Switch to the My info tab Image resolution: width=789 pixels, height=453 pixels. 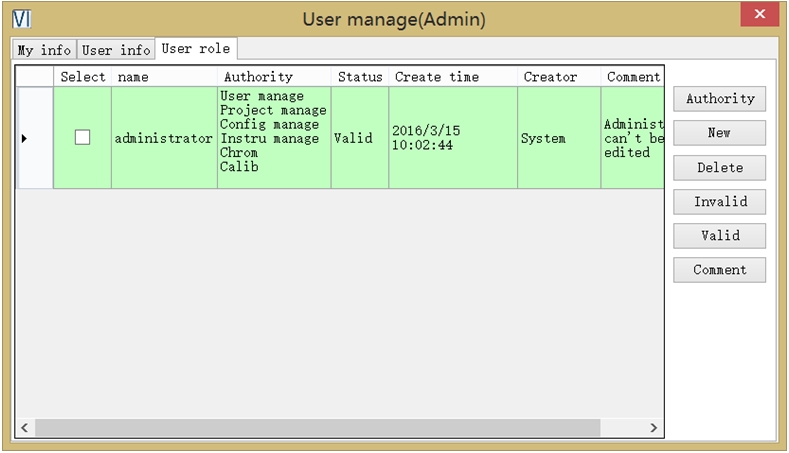coord(44,50)
